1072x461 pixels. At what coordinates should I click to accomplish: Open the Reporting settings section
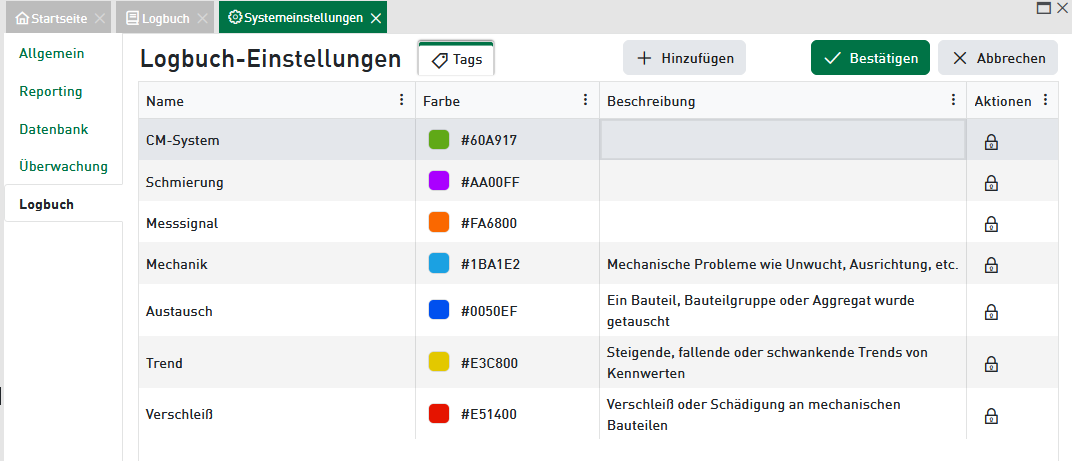point(51,91)
